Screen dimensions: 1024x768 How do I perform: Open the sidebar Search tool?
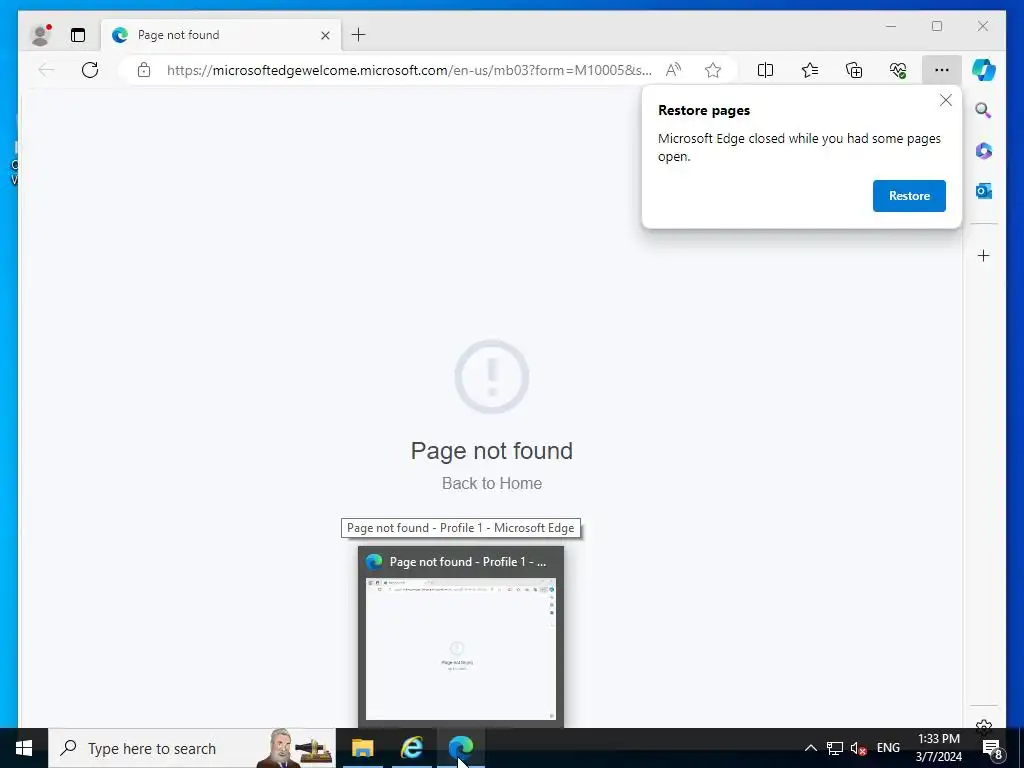tap(984, 110)
